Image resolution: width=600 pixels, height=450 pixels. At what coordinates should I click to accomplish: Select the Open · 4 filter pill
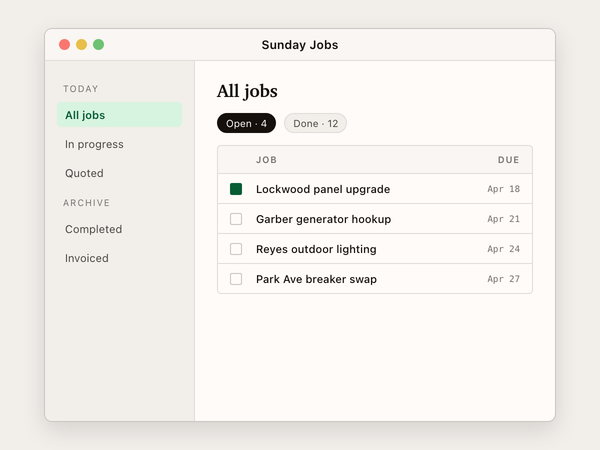coord(246,123)
